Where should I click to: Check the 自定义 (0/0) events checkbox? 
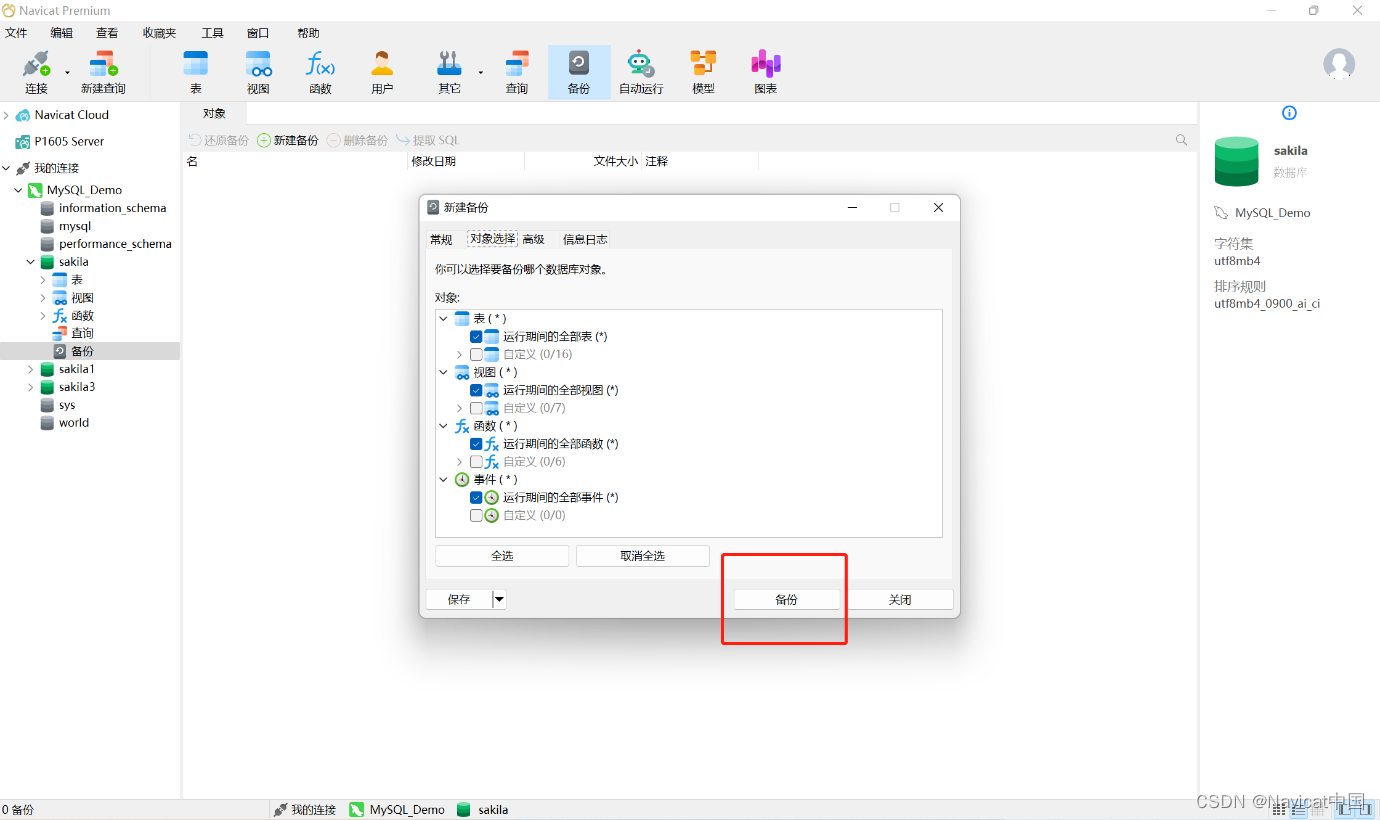click(x=476, y=516)
